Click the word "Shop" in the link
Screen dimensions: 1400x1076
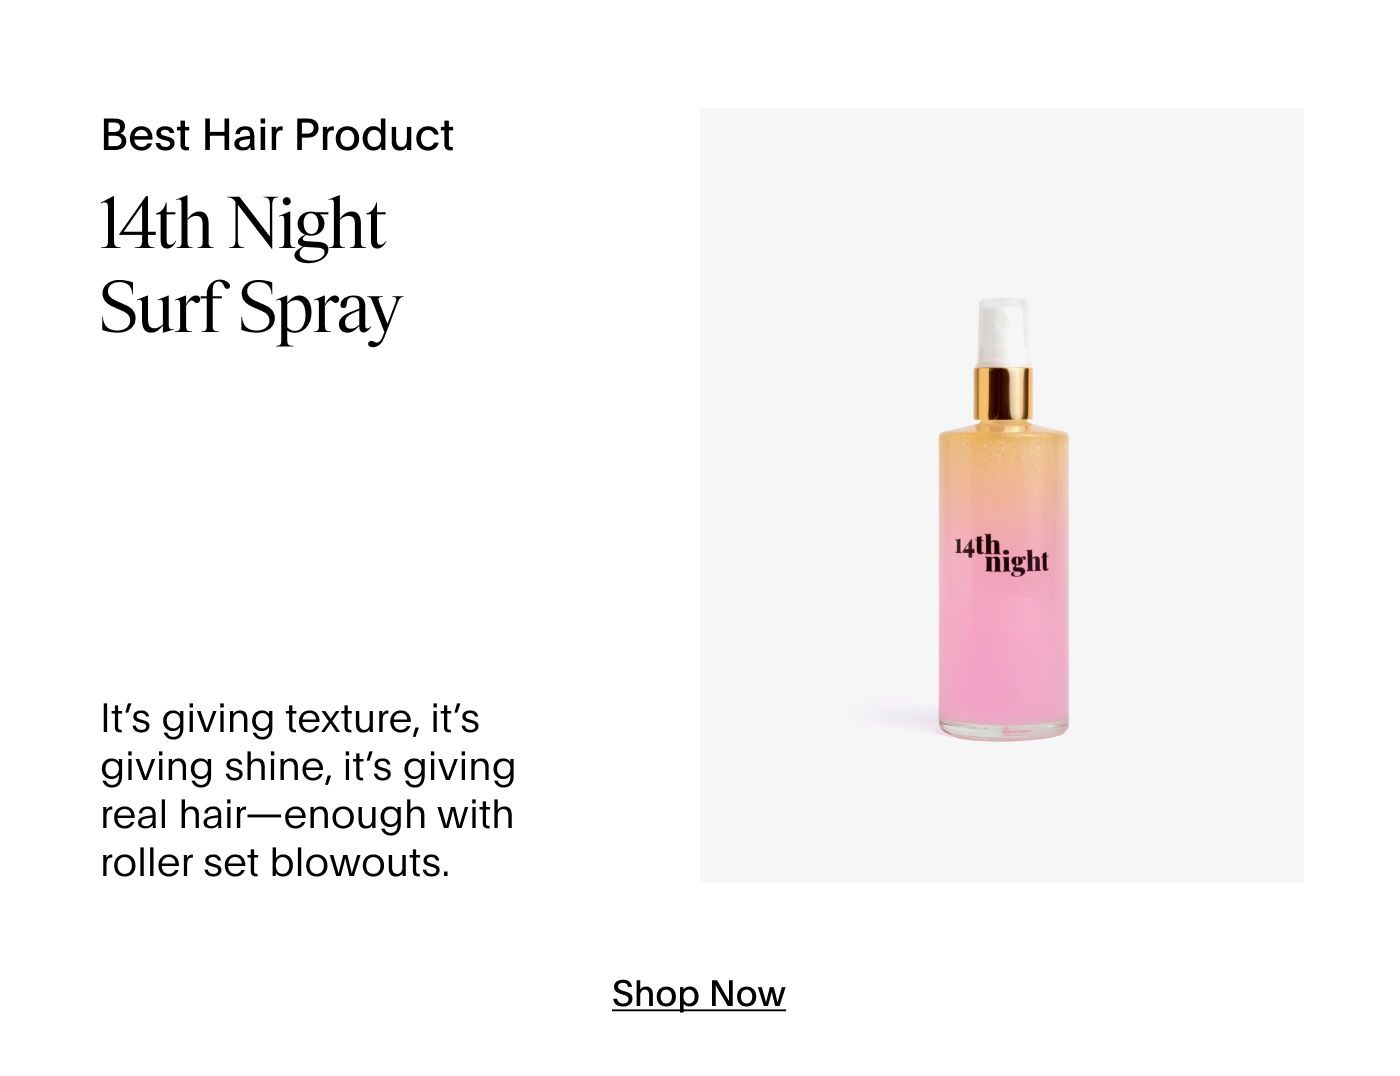click(x=655, y=993)
